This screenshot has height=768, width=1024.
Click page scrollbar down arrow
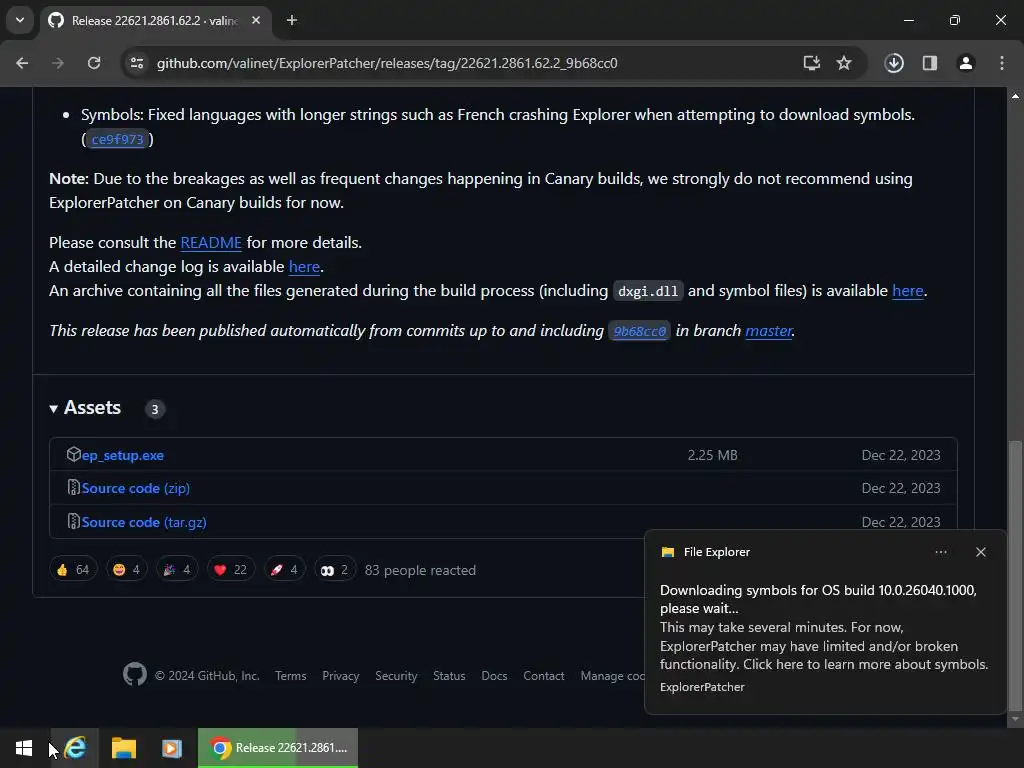click(1016, 719)
